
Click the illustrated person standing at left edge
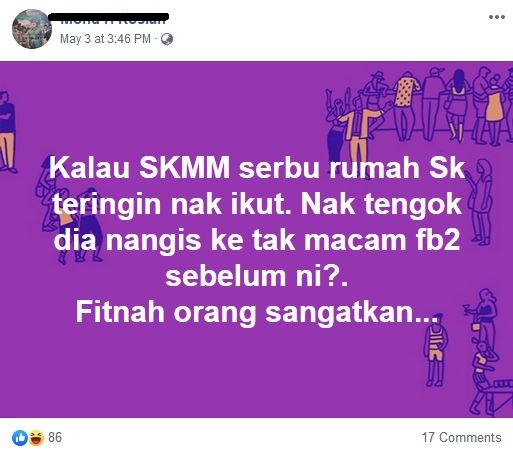pos(7,132)
